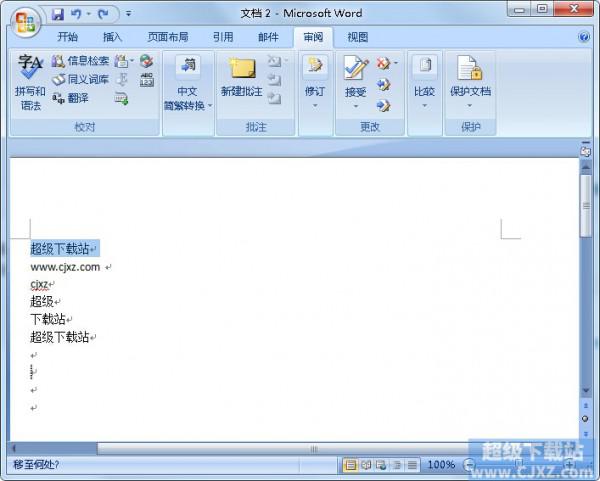This screenshot has height=481, width=600.
Task: Click the horizontal scrollbar left arrow
Action: click(14, 449)
